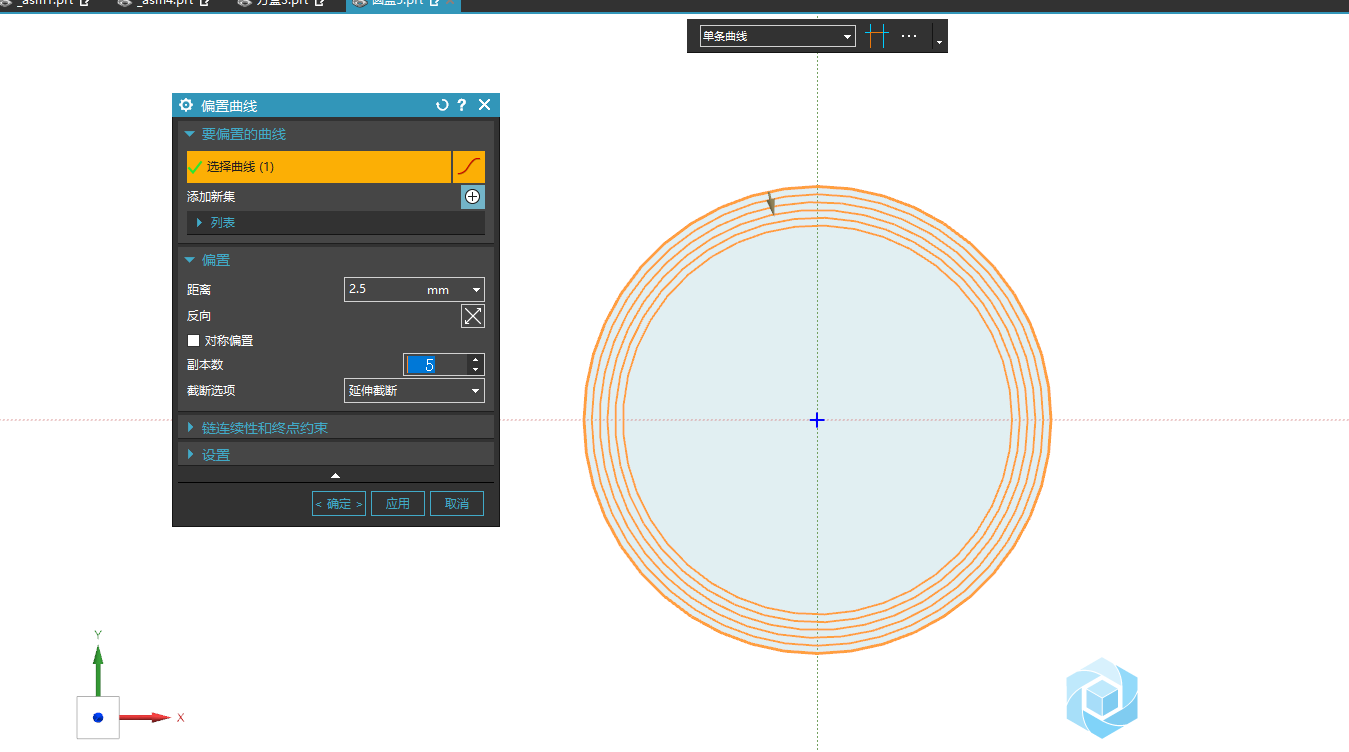The height and width of the screenshot is (752, 1349).
Task: Open the 单条曲线 curve rule dropdown
Action: 777,36
